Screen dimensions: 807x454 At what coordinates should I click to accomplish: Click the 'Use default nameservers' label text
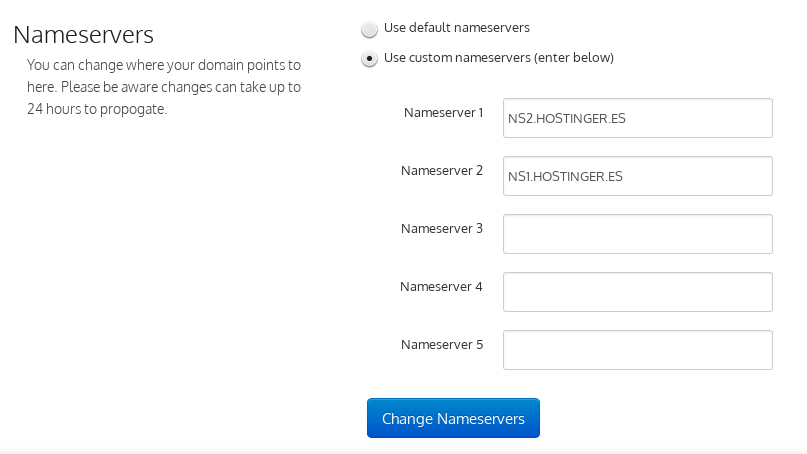tap(457, 27)
